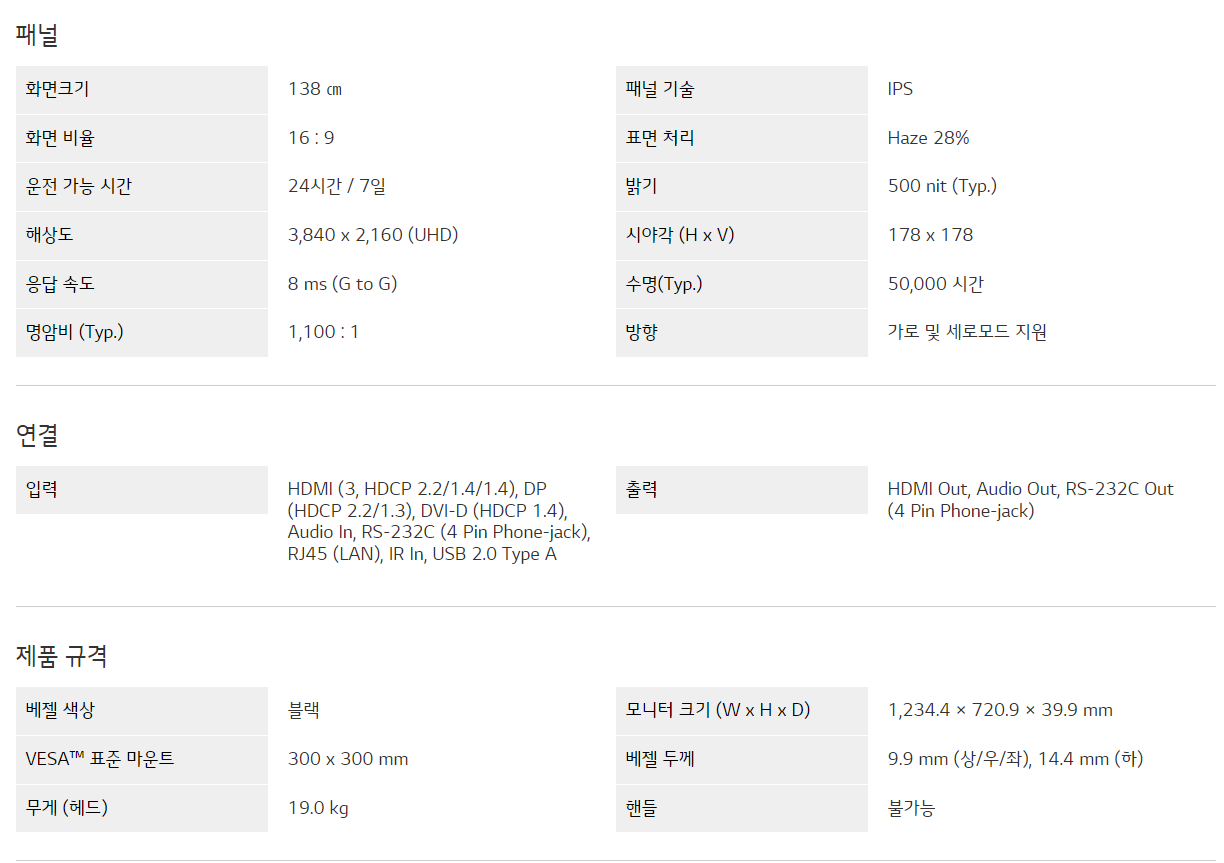Select the 모니터 크기 (W x H x D) label
The width and height of the screenshot is (1224, 863).
pos(718,710)
